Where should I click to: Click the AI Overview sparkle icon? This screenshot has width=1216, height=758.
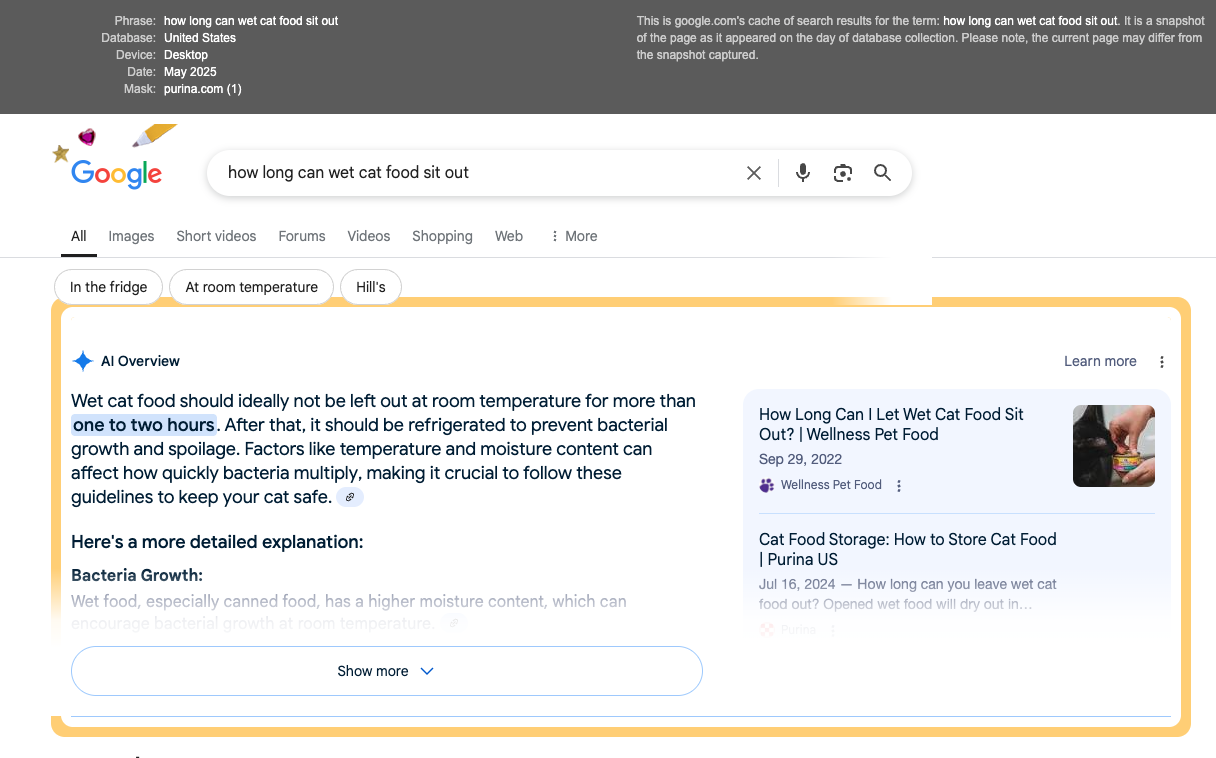pos(83,361)
